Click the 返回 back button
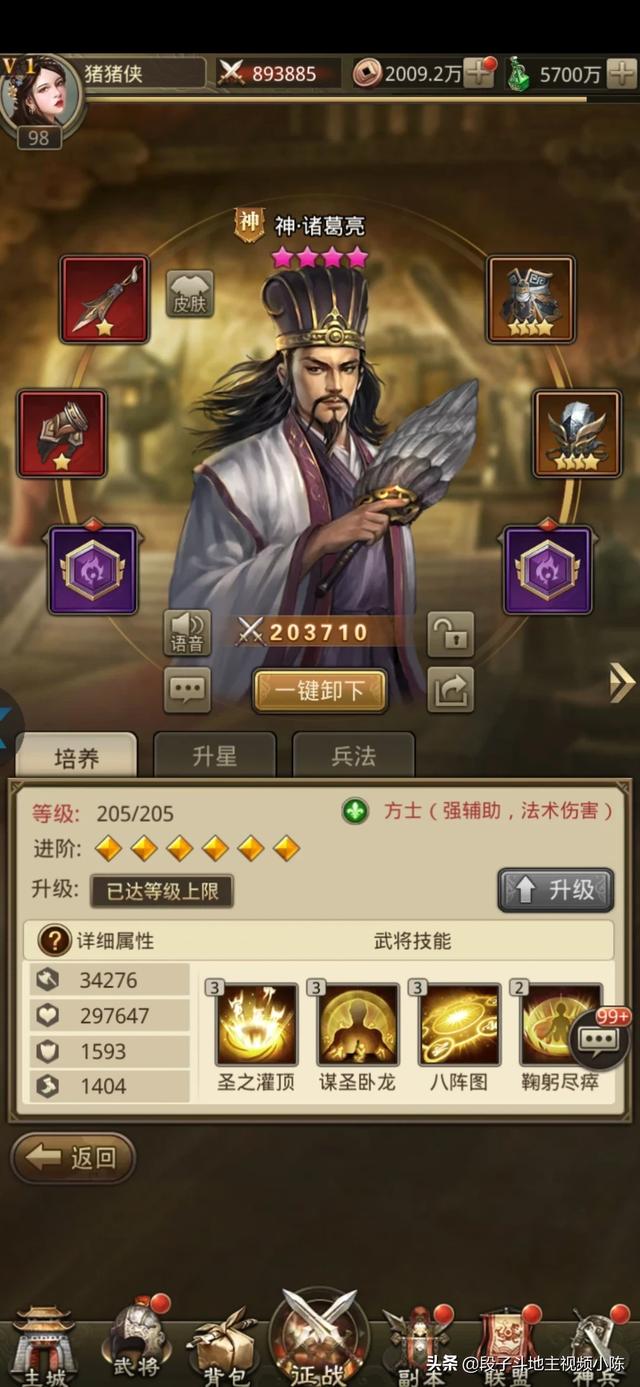640x1387 pixels. (73, 1158)
